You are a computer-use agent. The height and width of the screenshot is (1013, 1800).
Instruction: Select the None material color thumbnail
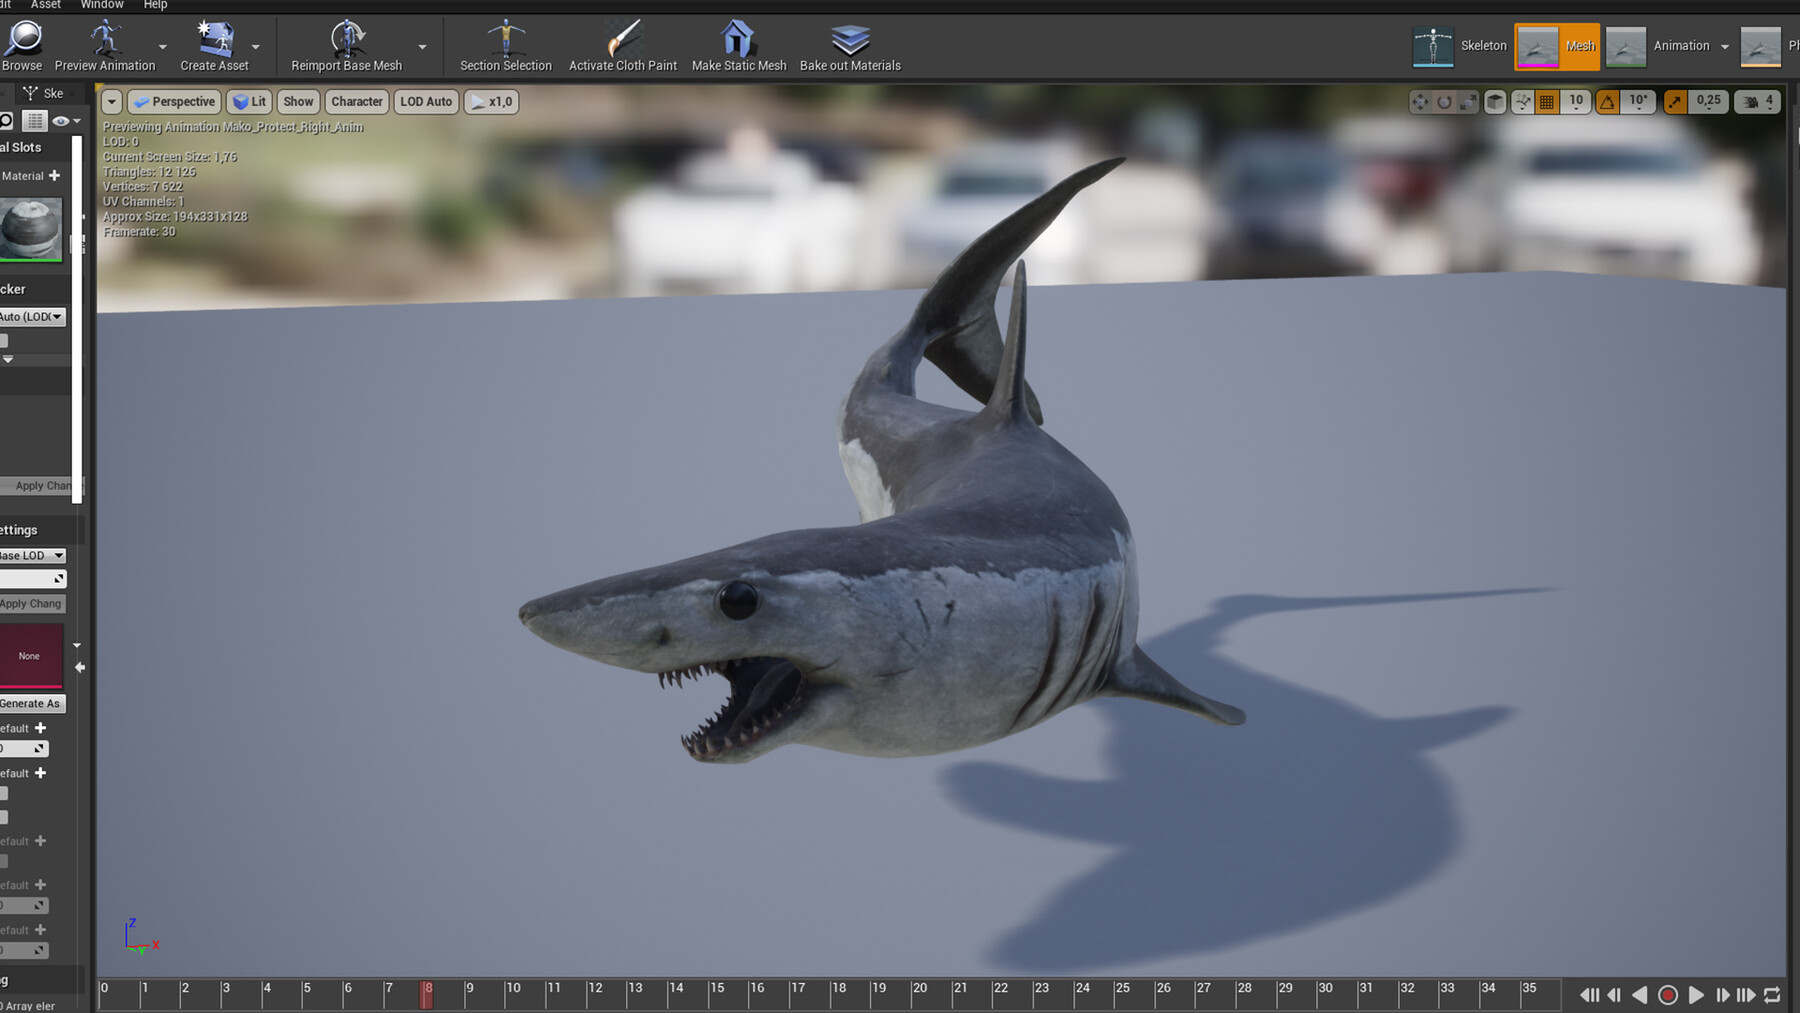[28, 655]
